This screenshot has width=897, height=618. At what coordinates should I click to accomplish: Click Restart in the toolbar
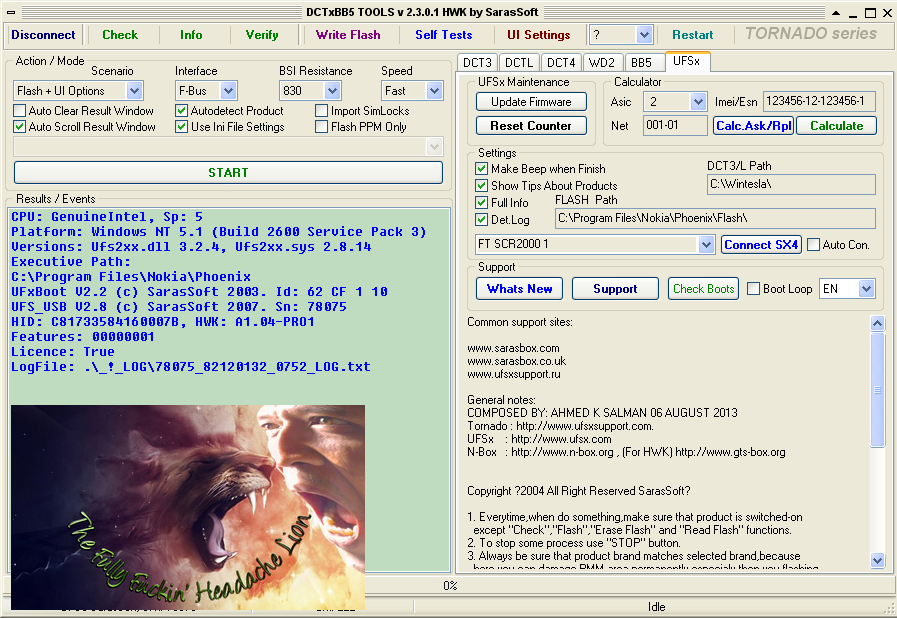[x=693, y=35]
